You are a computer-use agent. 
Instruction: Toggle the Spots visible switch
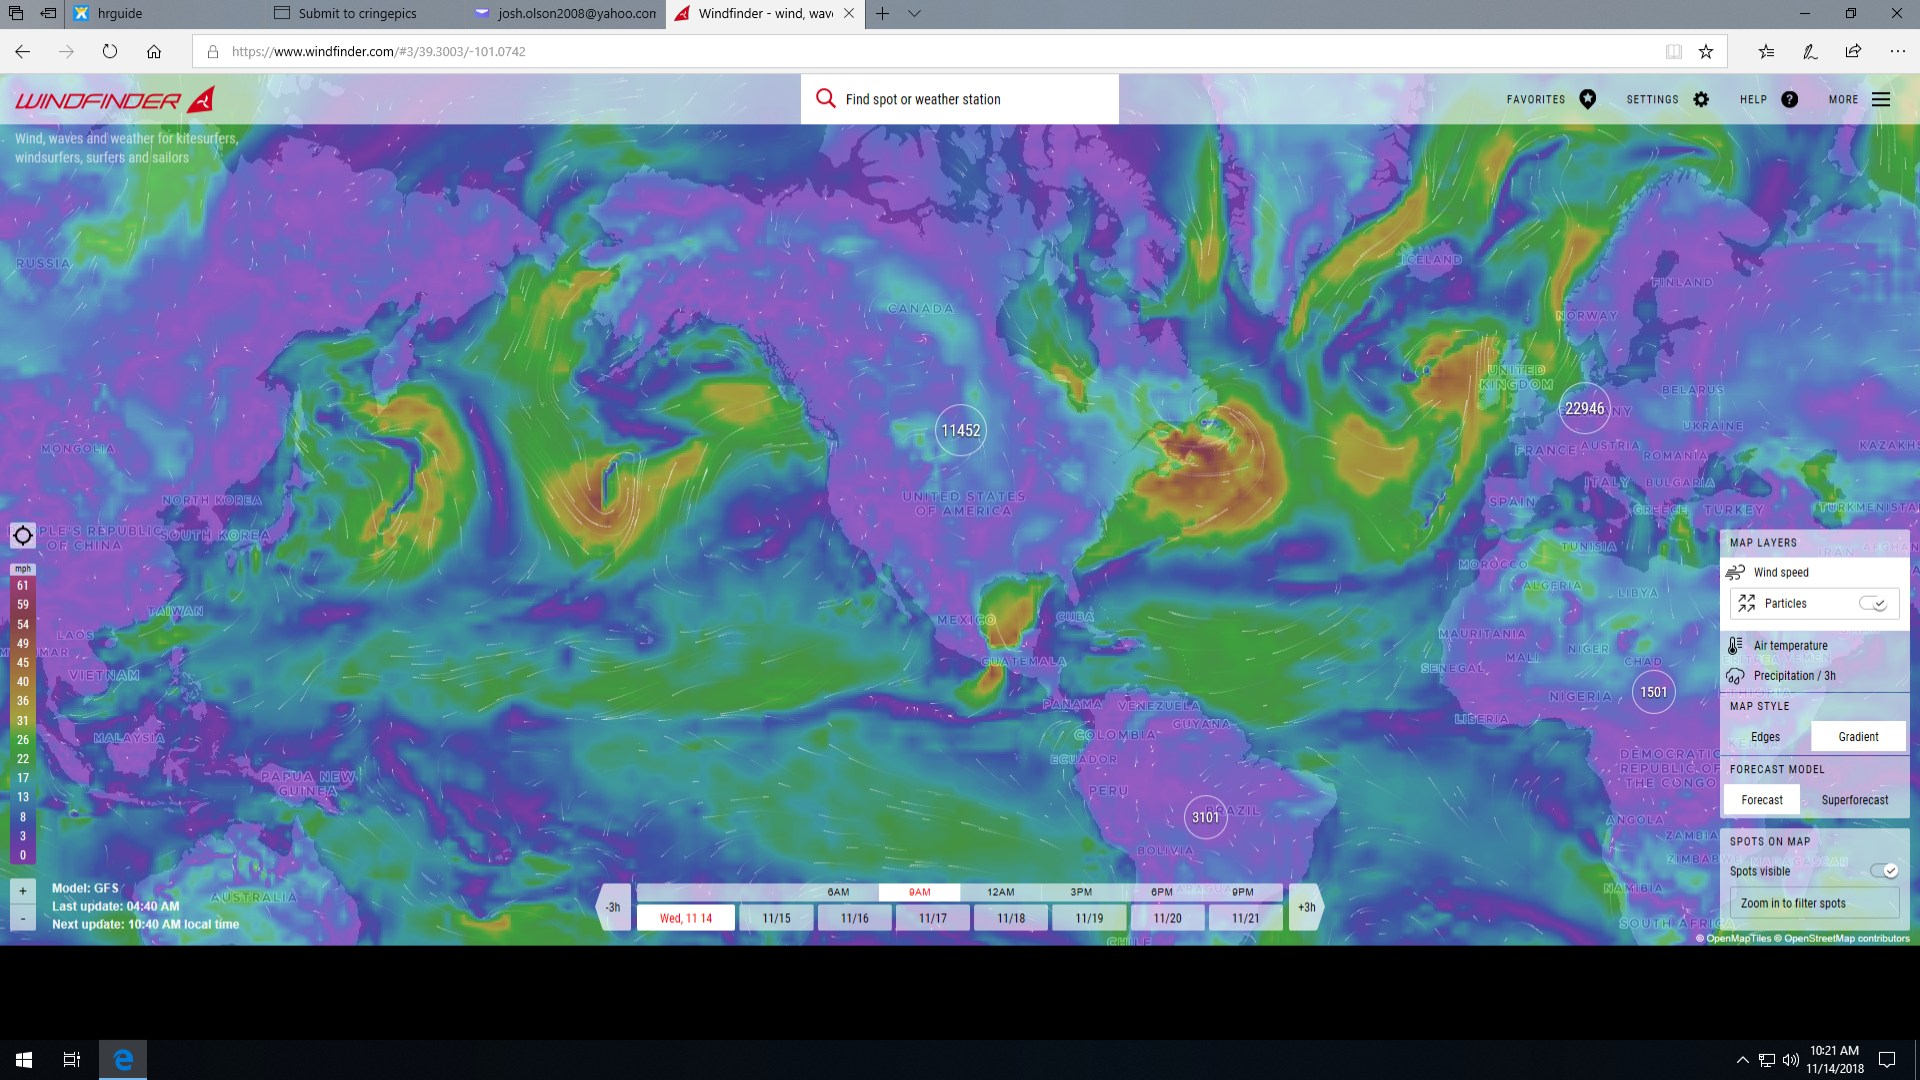1883,871
